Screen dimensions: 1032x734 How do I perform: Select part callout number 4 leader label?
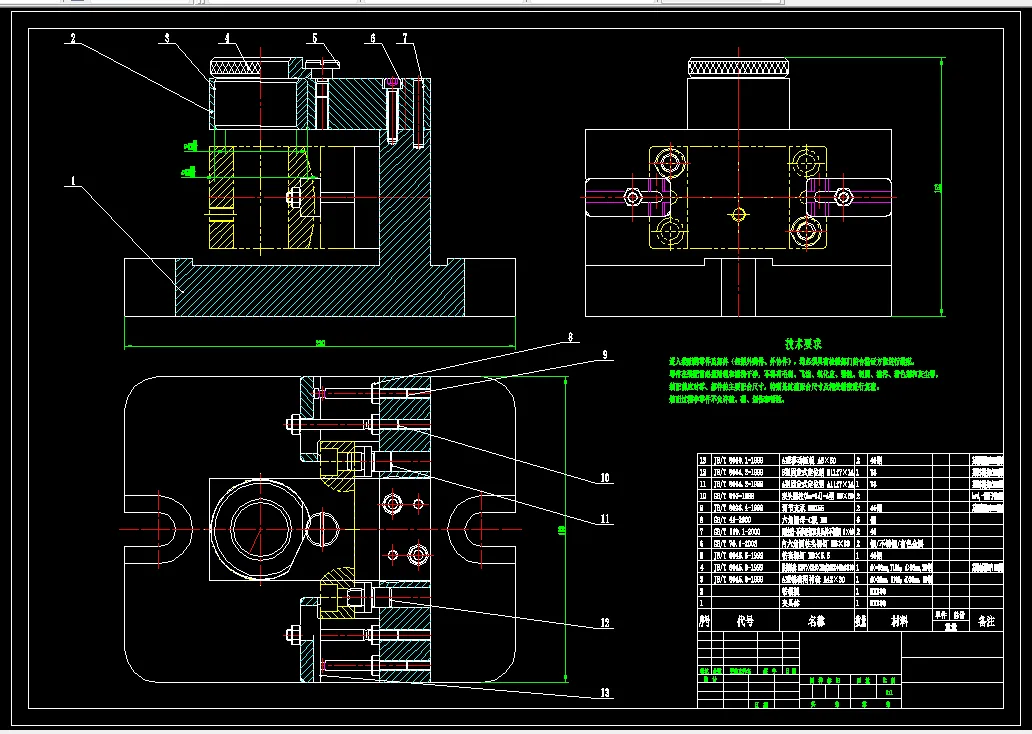[x=227, y=38]
